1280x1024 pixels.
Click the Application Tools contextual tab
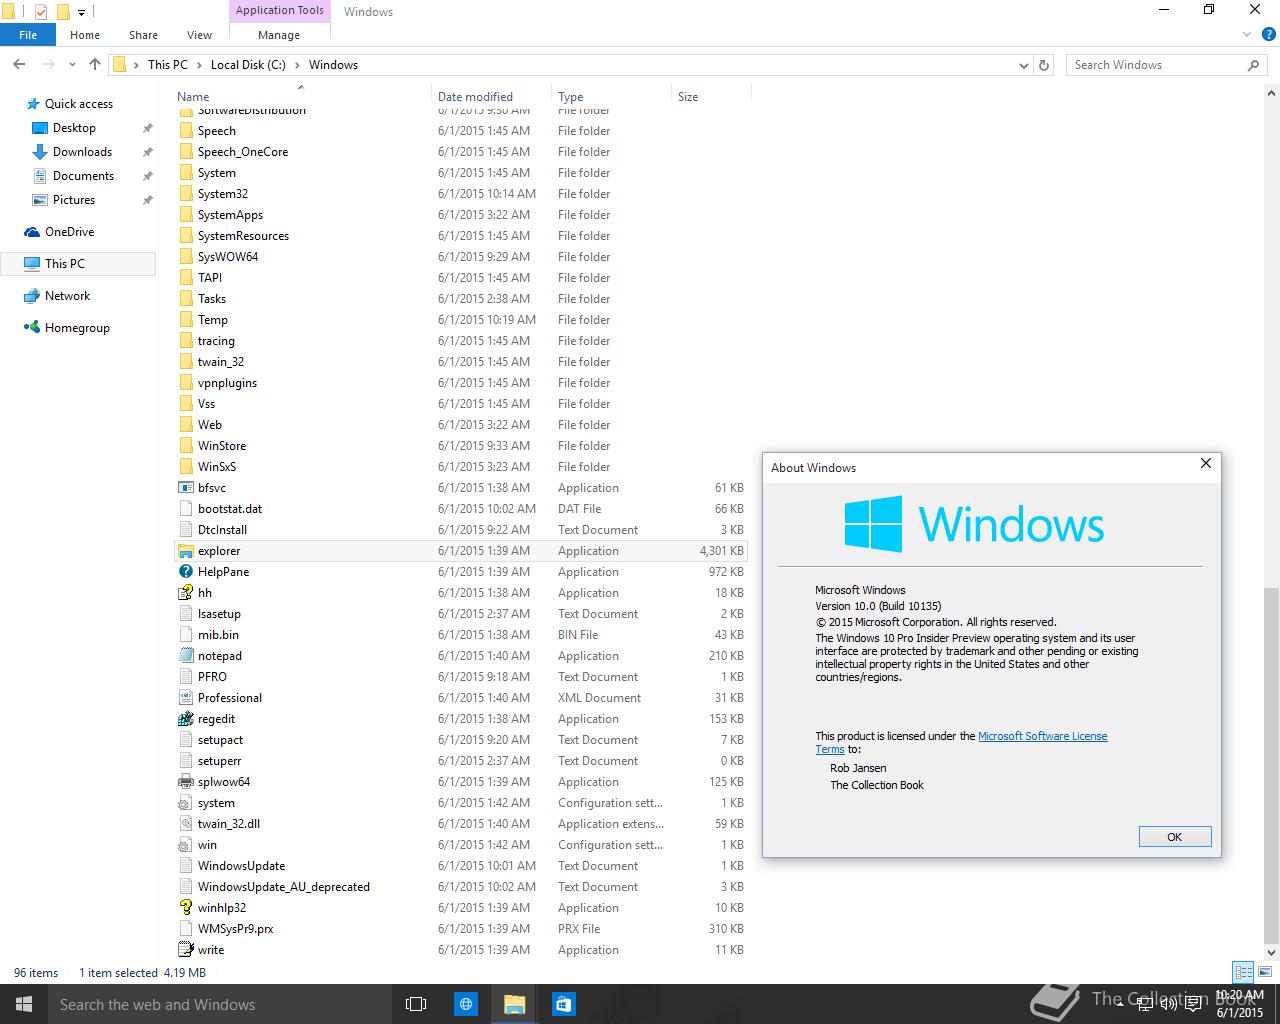pos(280,11)
